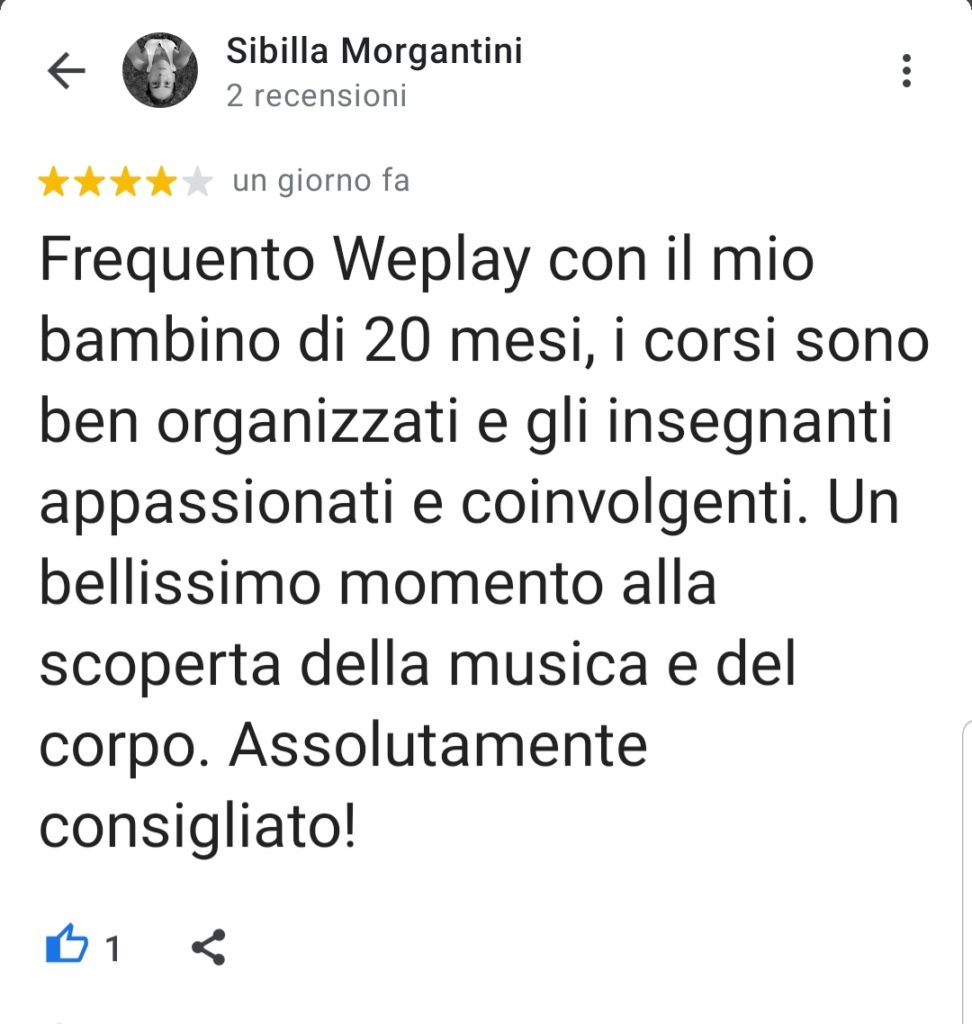
Task: Open the three-dot more options menu
Action: (906, 71)
